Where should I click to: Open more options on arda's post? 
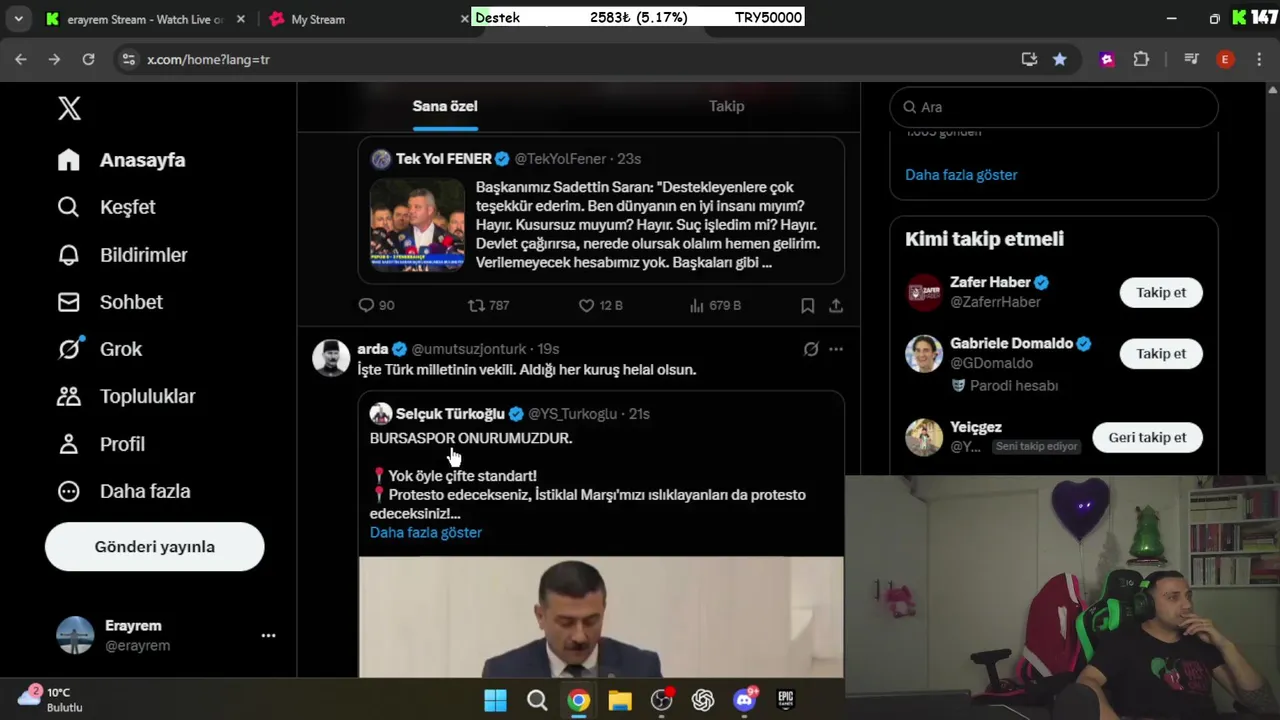click(x=836, y=349)
